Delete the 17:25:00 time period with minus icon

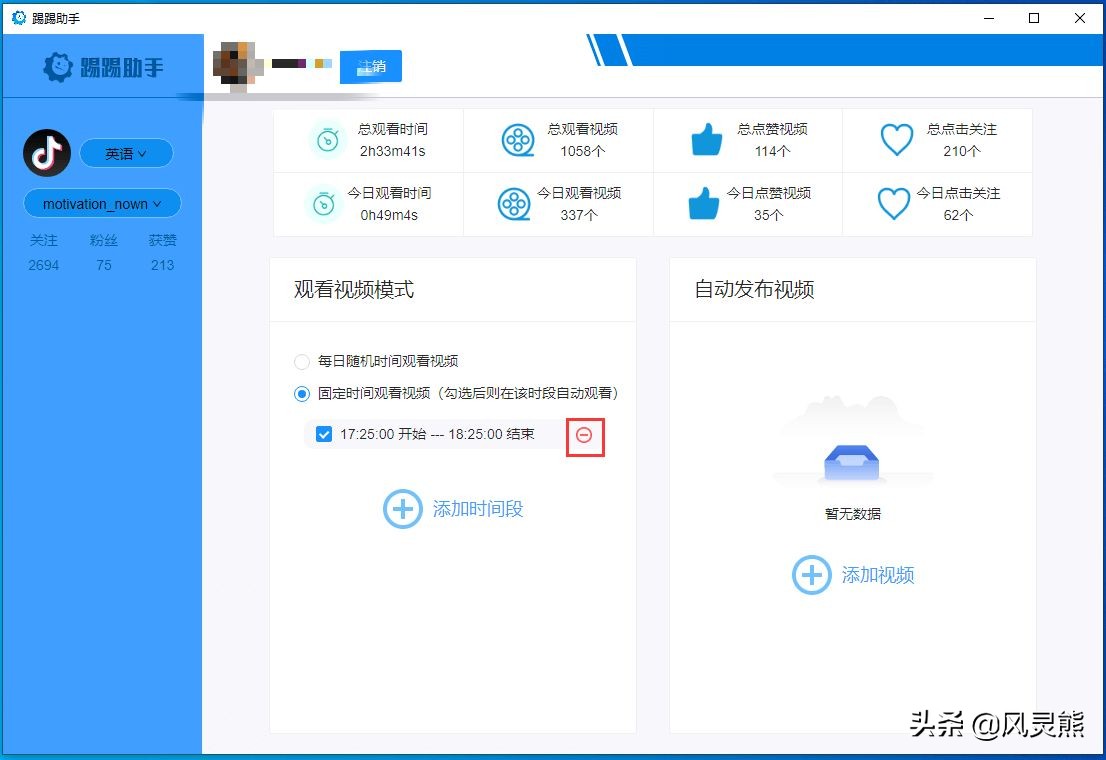tap(585, 436)
